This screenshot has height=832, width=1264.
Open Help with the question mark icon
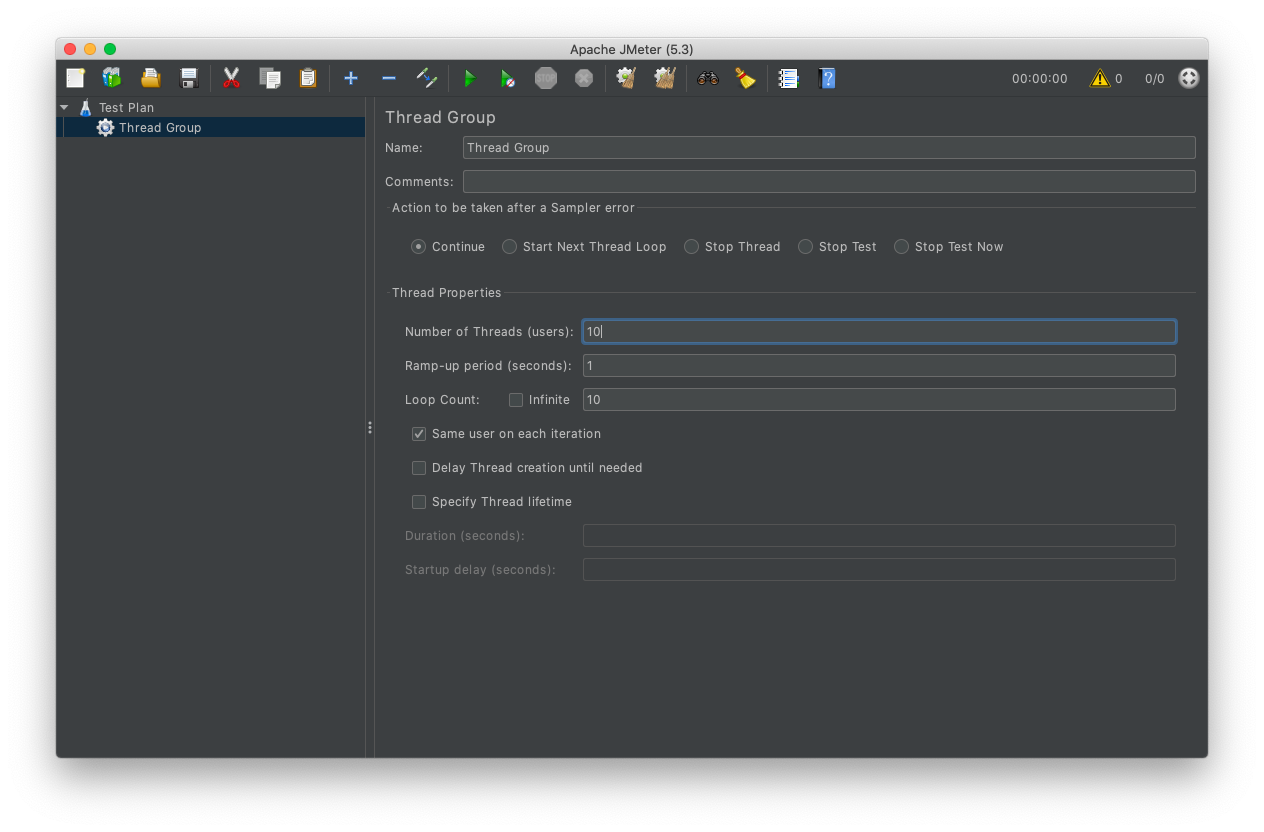point(827,78)
